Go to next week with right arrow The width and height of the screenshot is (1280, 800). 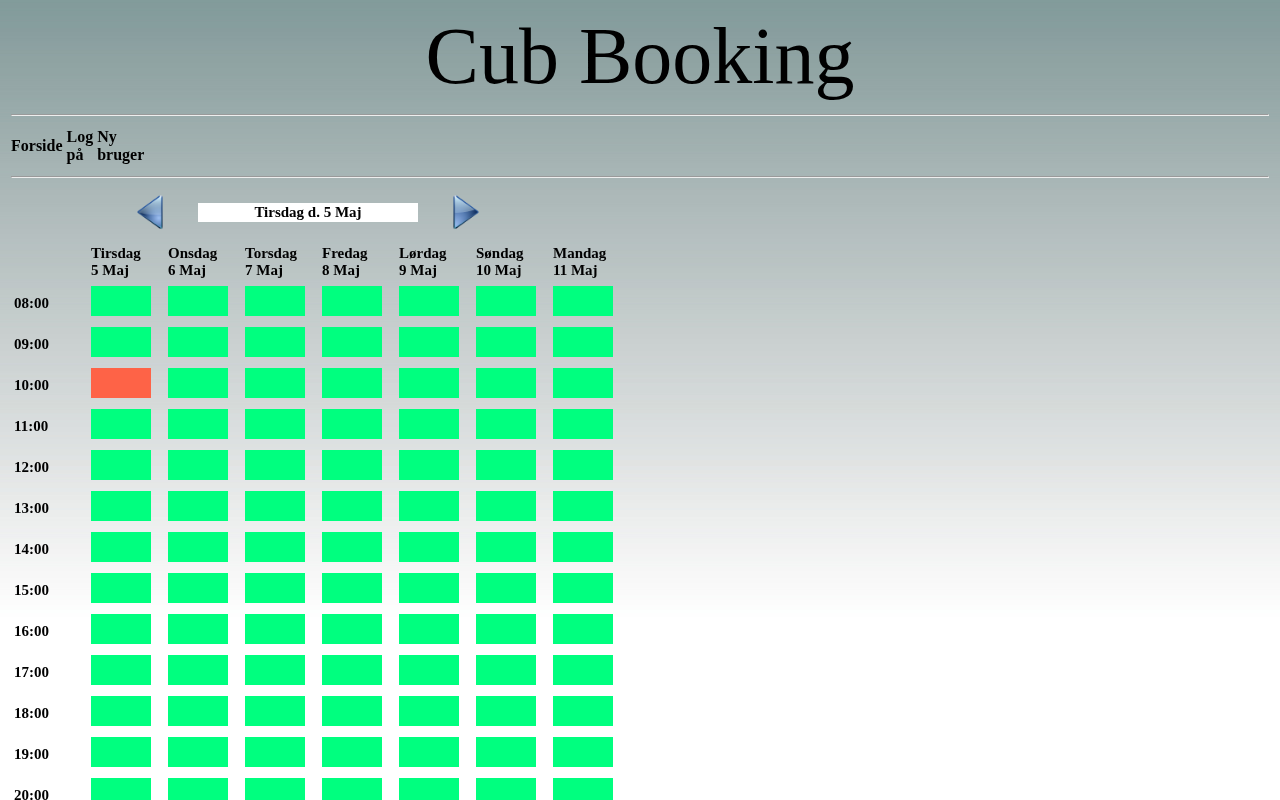coord(466,212)
